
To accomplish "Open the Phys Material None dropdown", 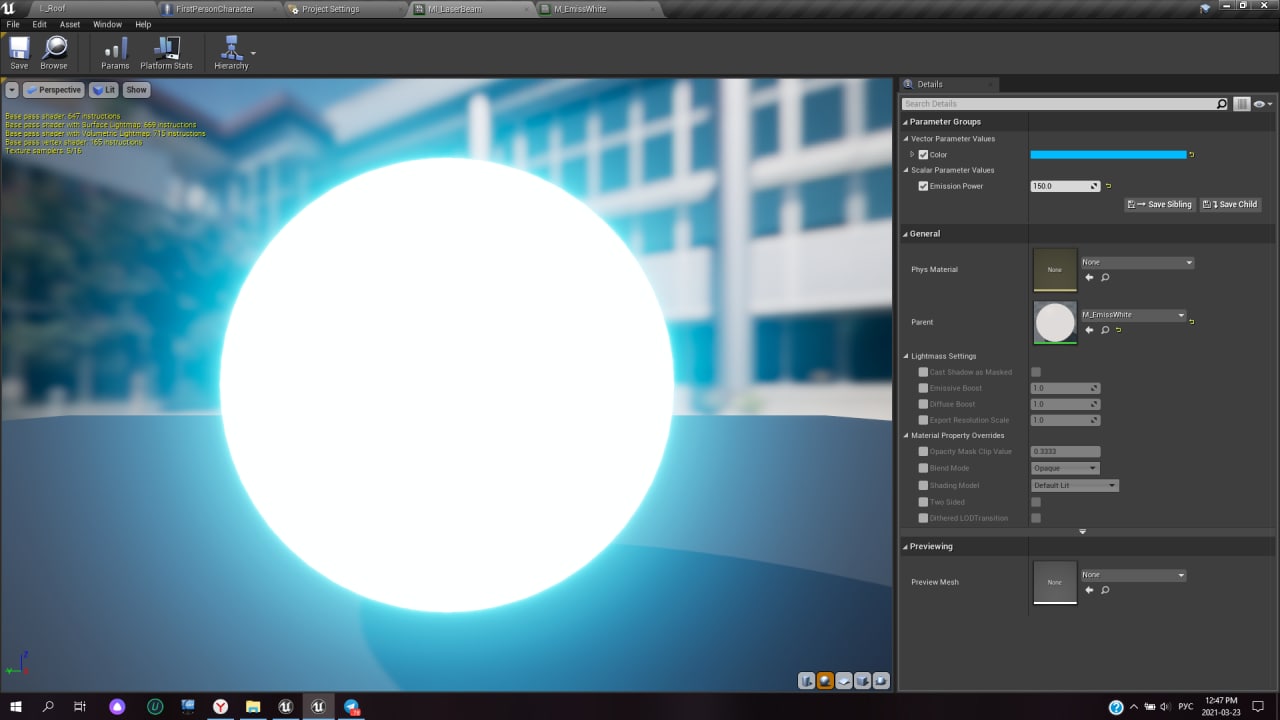I will (1137, 262).
